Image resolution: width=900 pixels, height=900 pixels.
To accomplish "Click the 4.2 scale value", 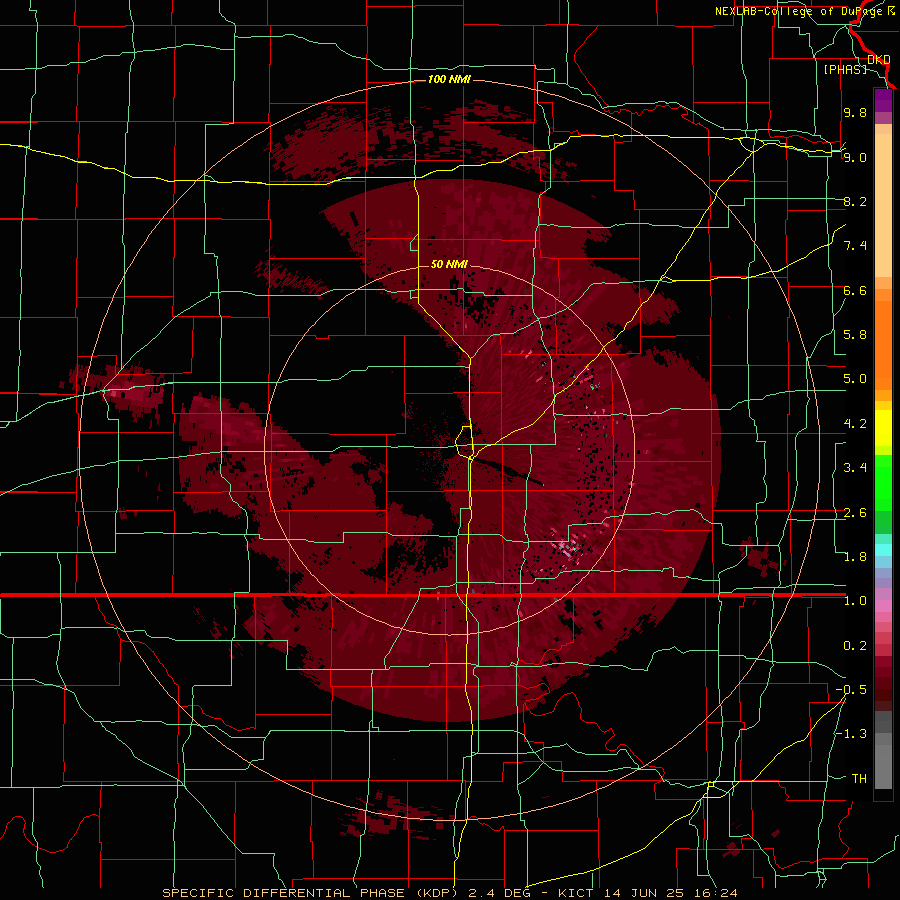I will click(x=855, y=424).
